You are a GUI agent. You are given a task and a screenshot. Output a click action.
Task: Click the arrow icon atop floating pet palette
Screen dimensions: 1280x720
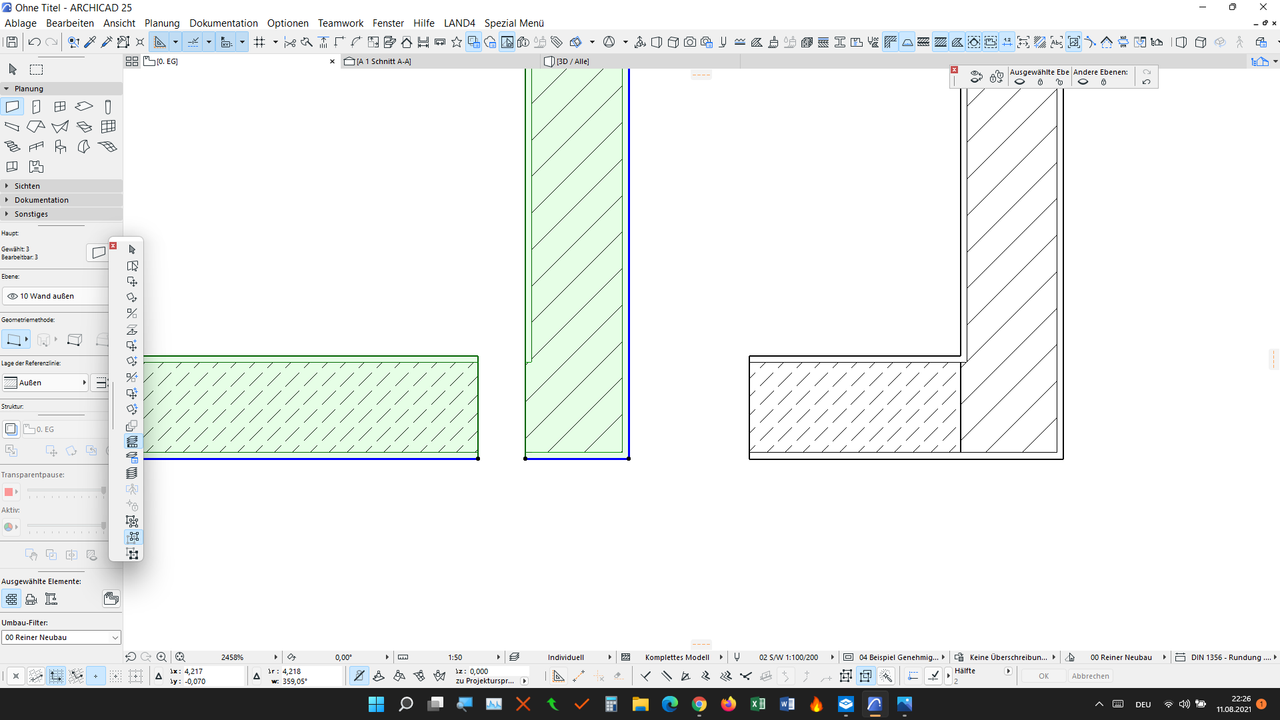point(133,249)
